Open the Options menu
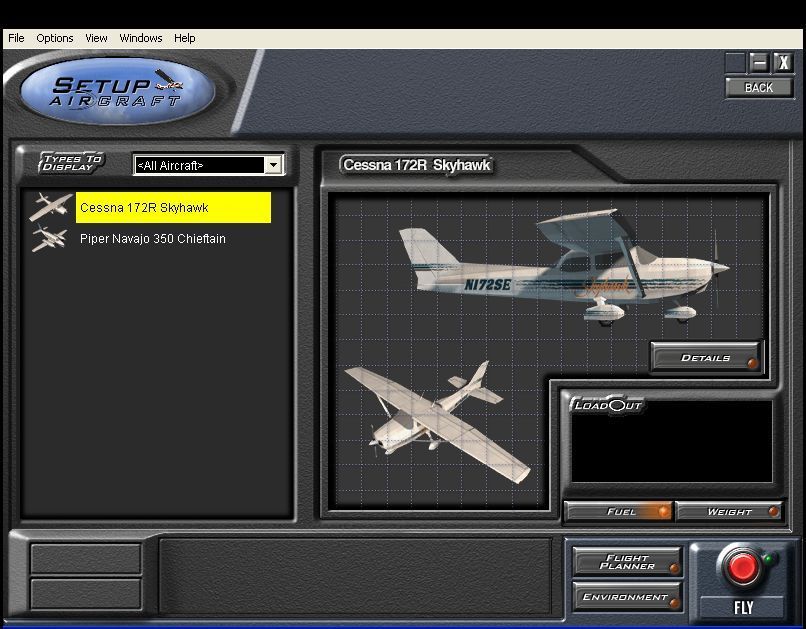 pyautogui.click(x=54, y=38)
